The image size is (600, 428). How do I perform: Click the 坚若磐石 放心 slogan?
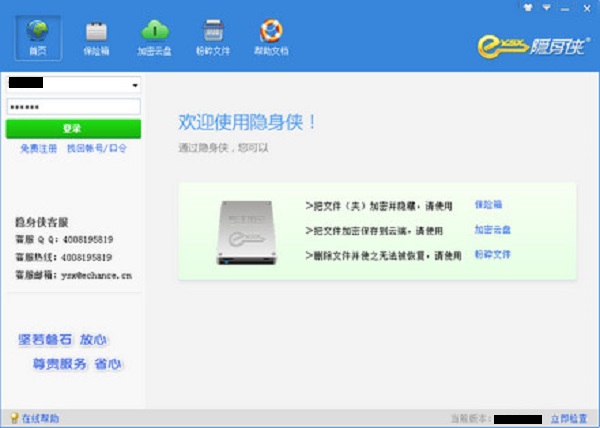63,339
